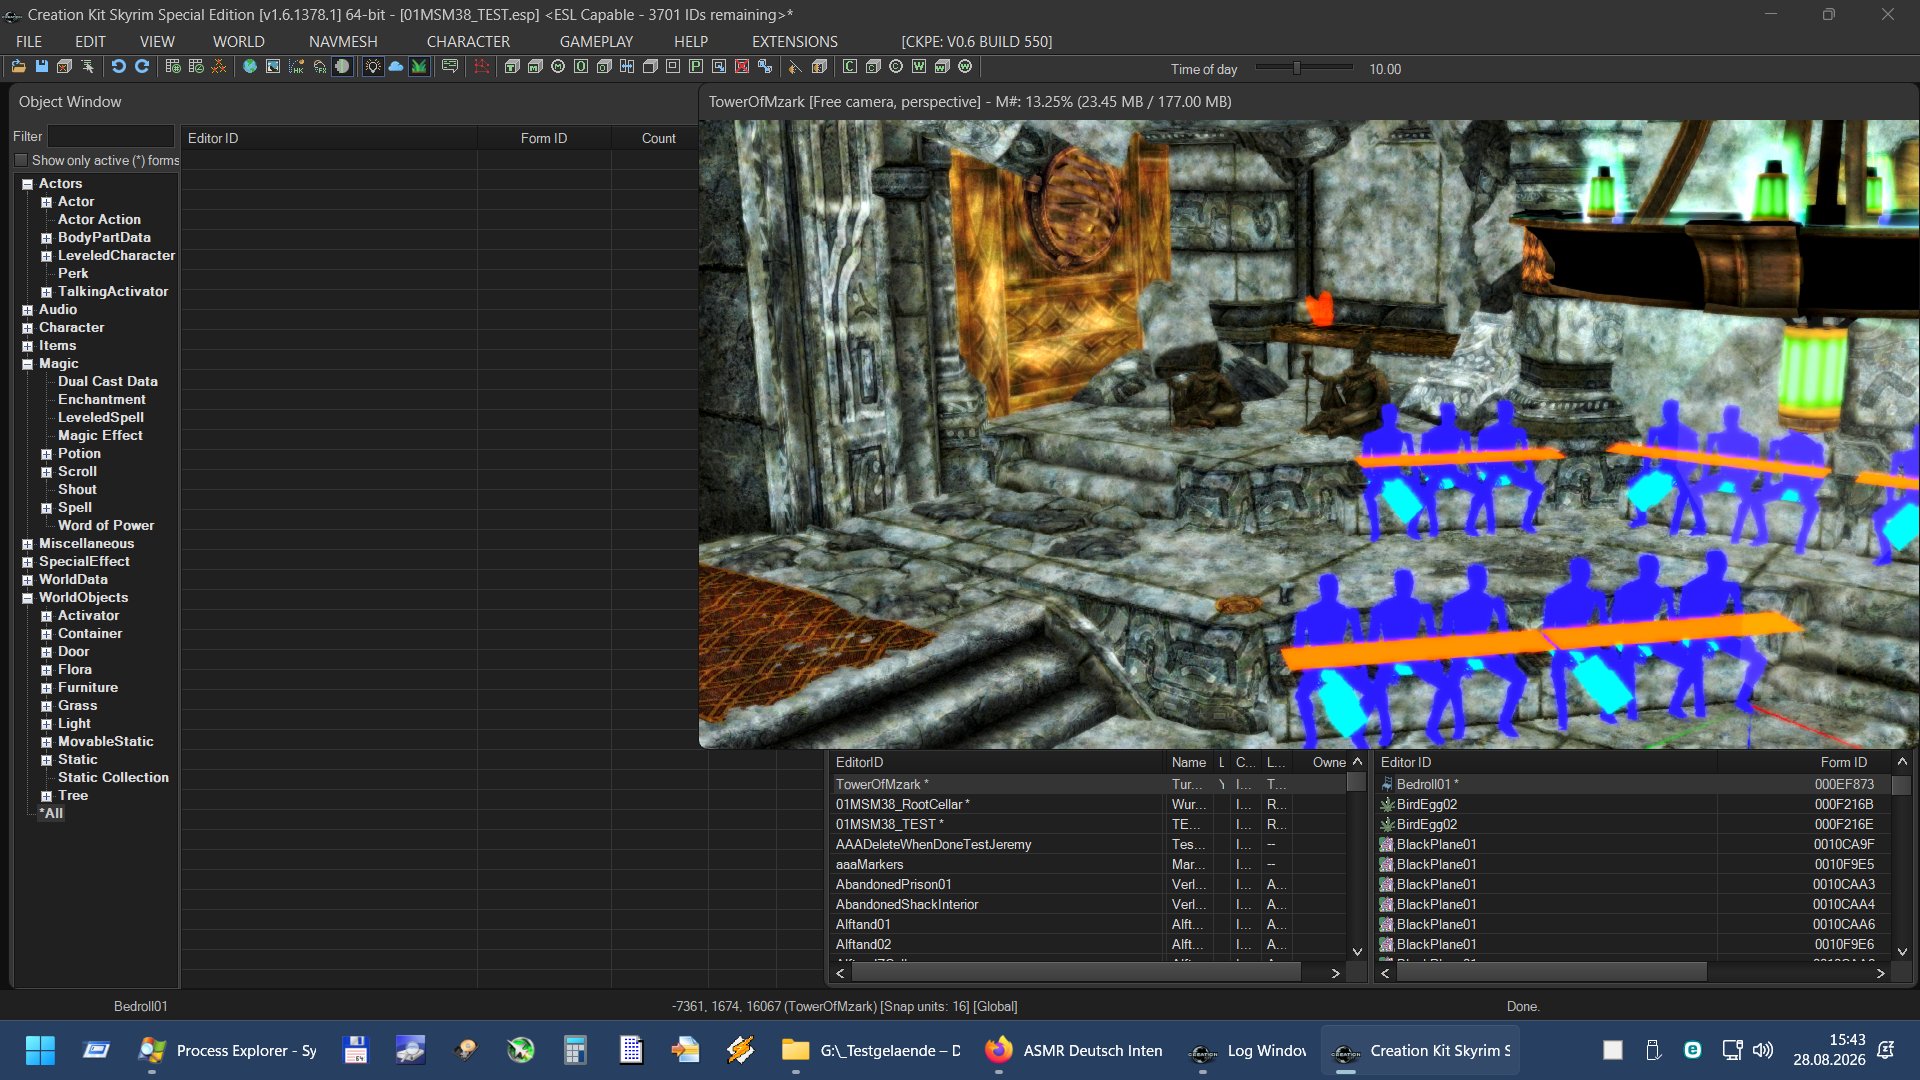Expand the Audio tree category
1920x1080 pixels.
(x=27, y=310)
